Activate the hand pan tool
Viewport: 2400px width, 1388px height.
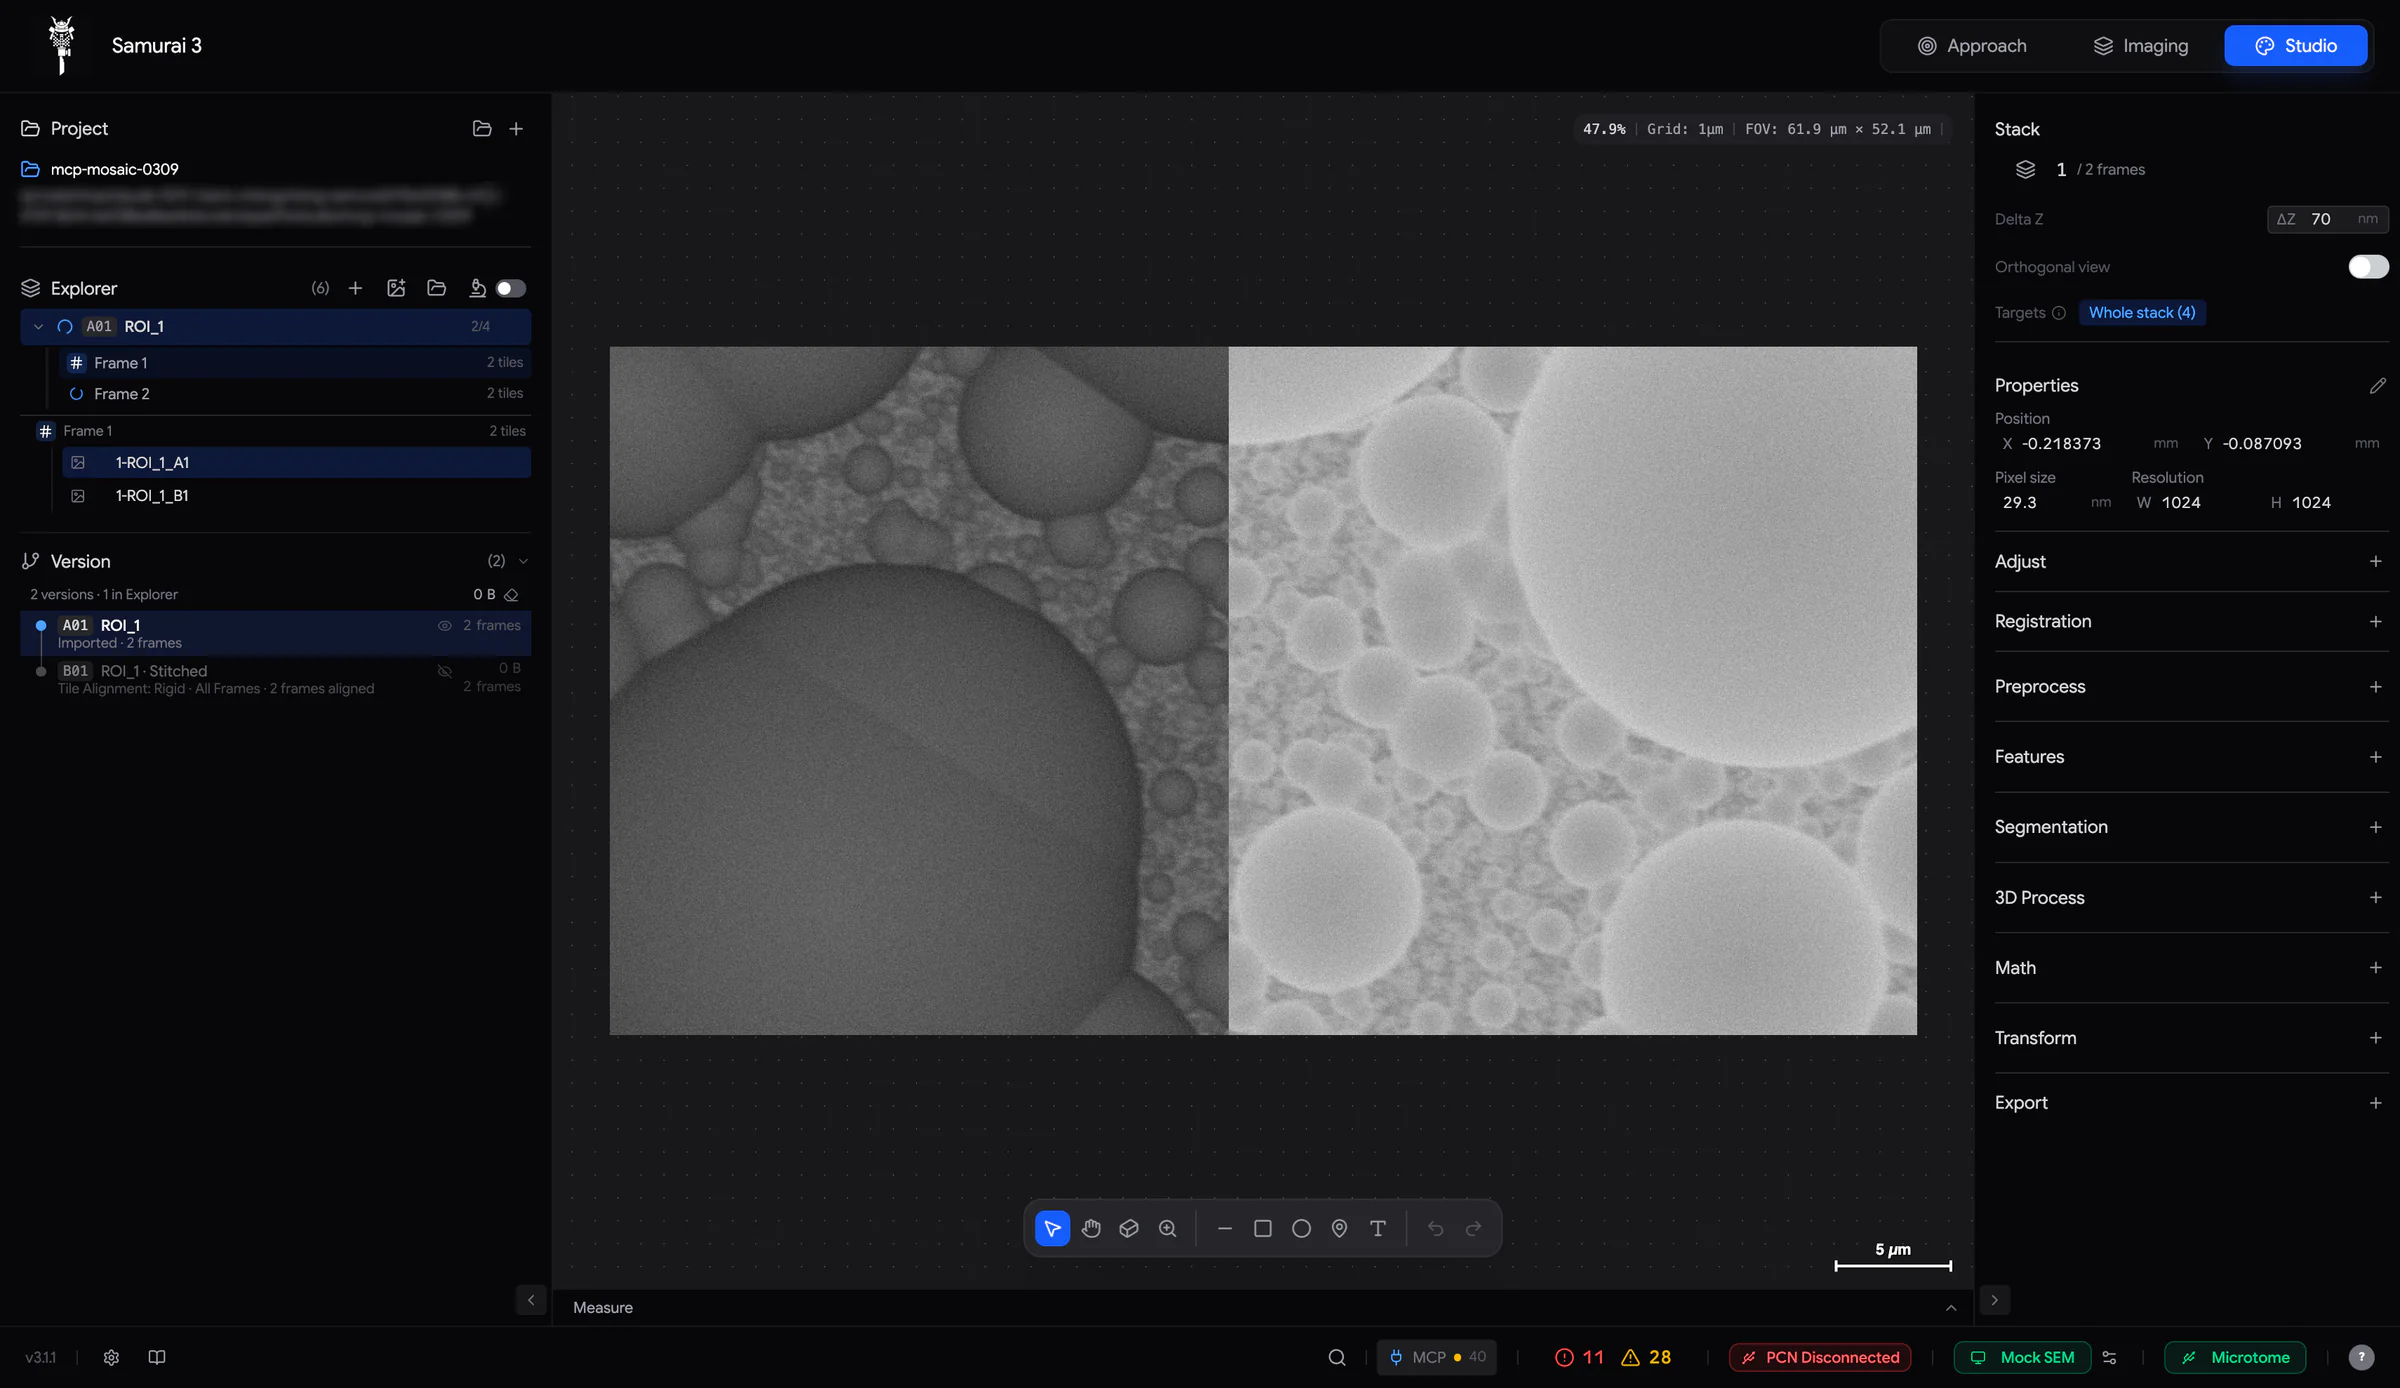[x=1091, y=1228]
